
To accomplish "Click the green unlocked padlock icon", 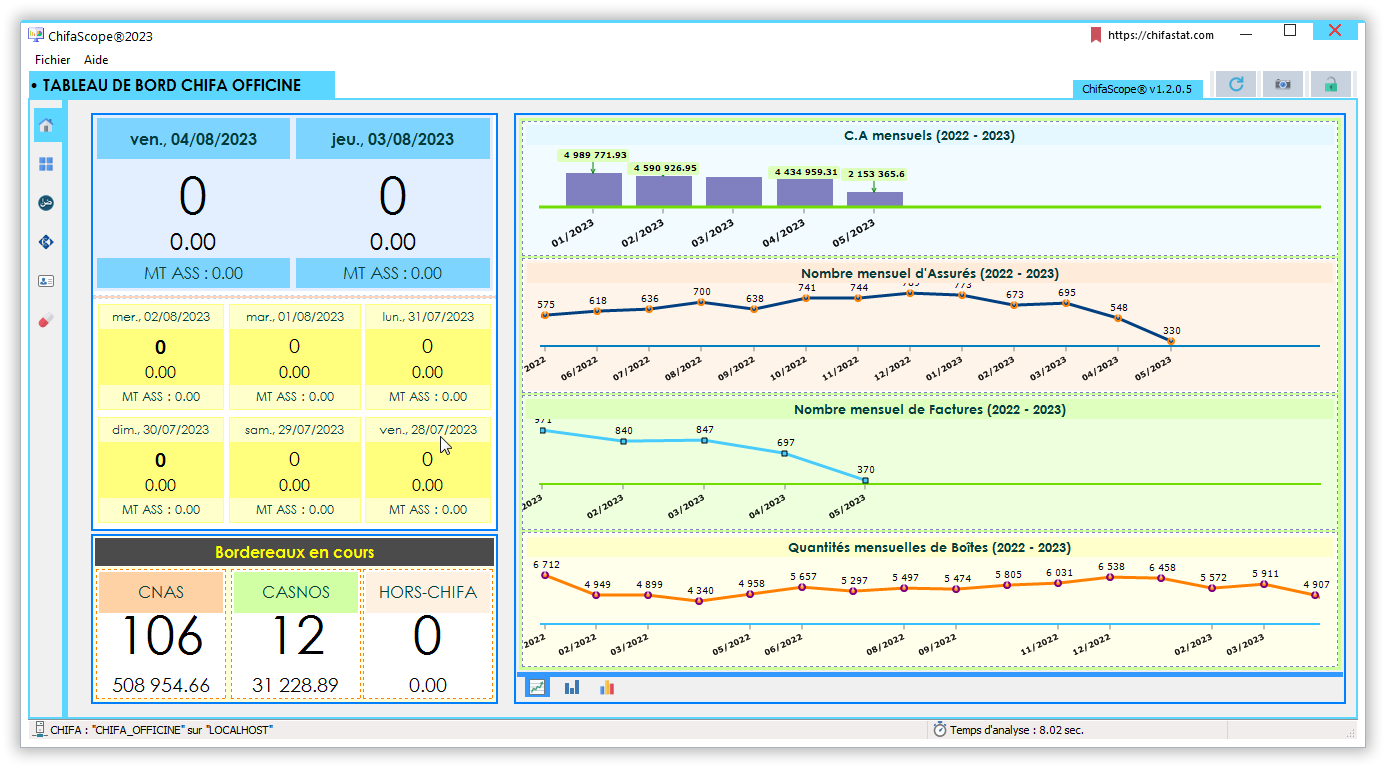I will [1331, 85].
